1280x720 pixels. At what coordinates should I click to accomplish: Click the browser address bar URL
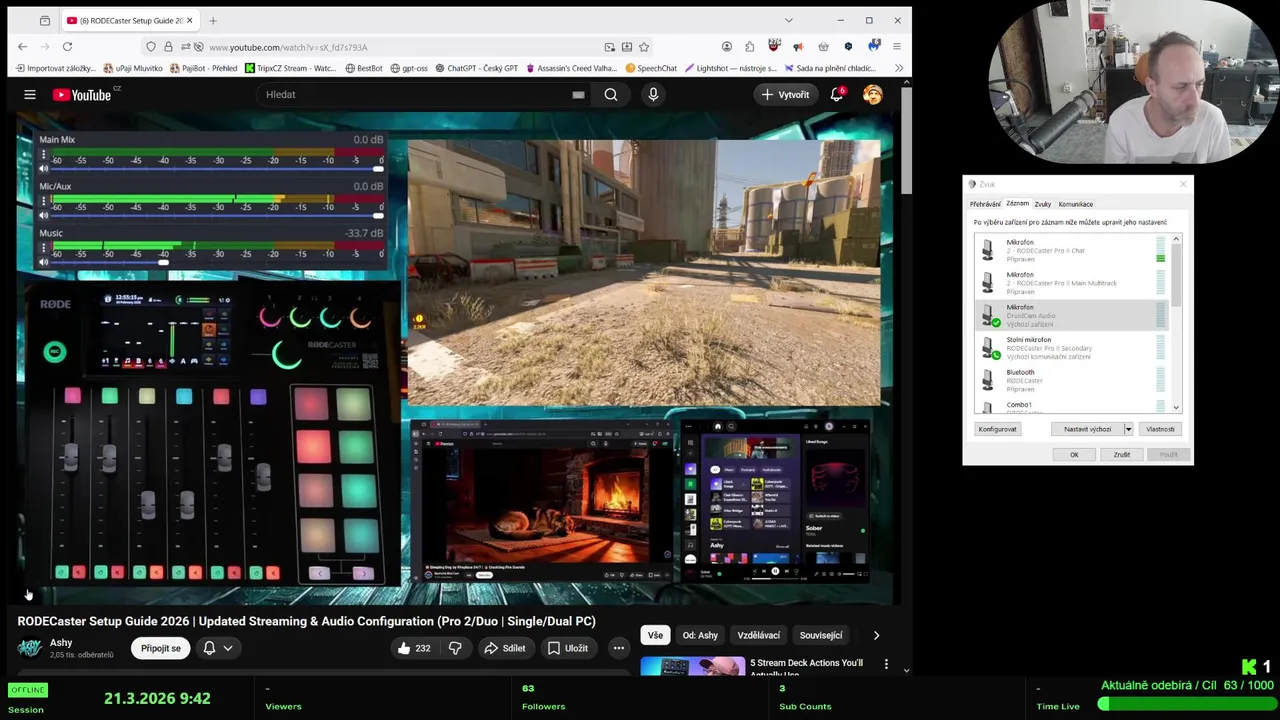click(x=288, y=47)
